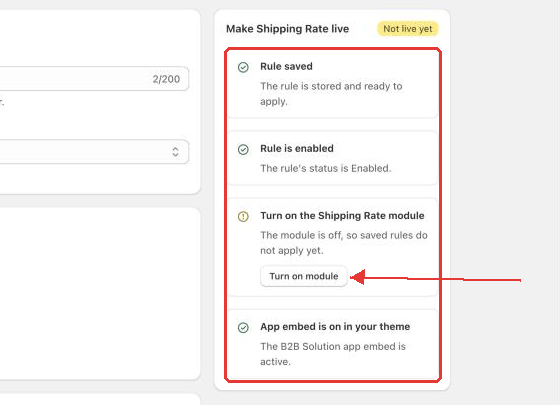
Task: Select the Rule saved title text
Action: click(x=286, y=66)
